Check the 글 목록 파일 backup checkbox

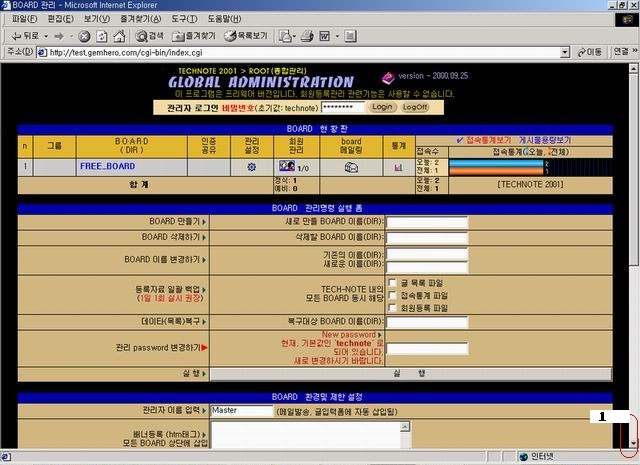click(x=393, y=283)
